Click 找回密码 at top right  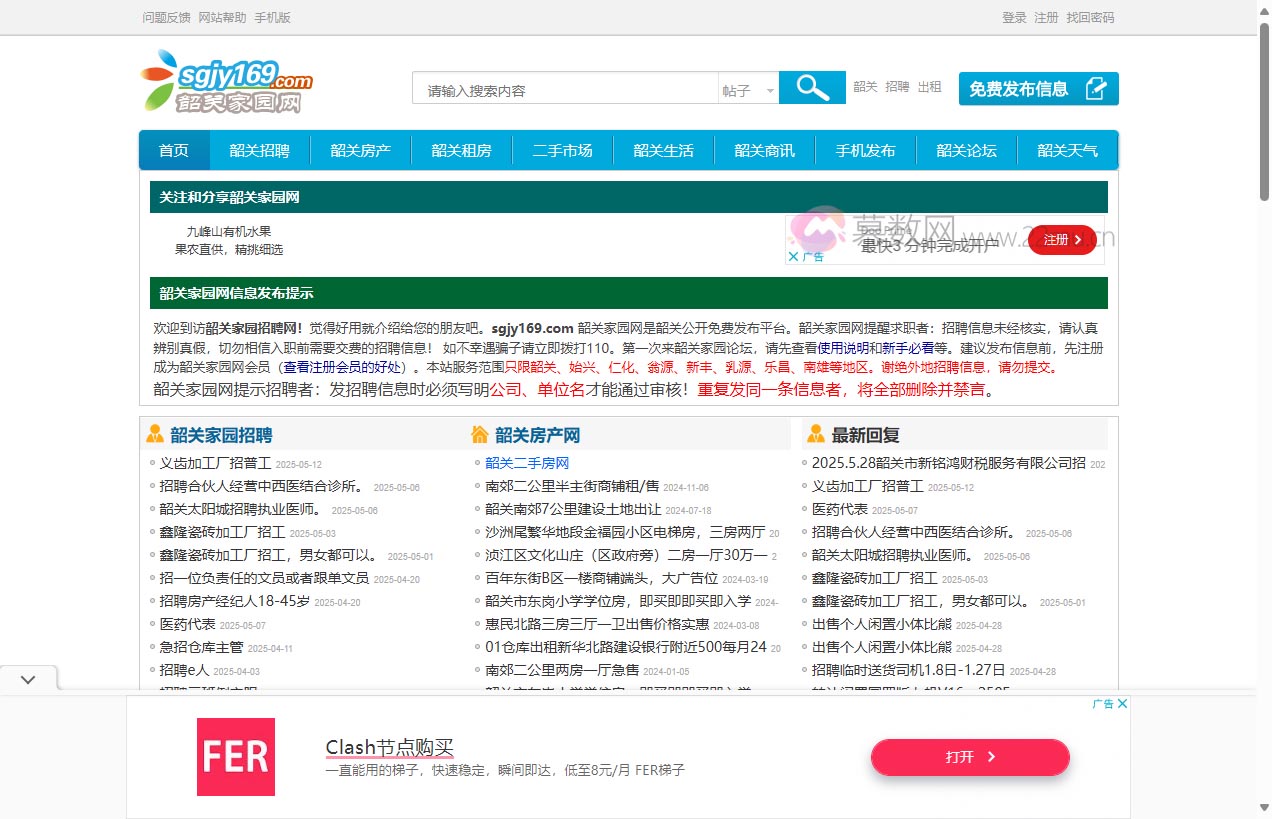pos(1090,17)
